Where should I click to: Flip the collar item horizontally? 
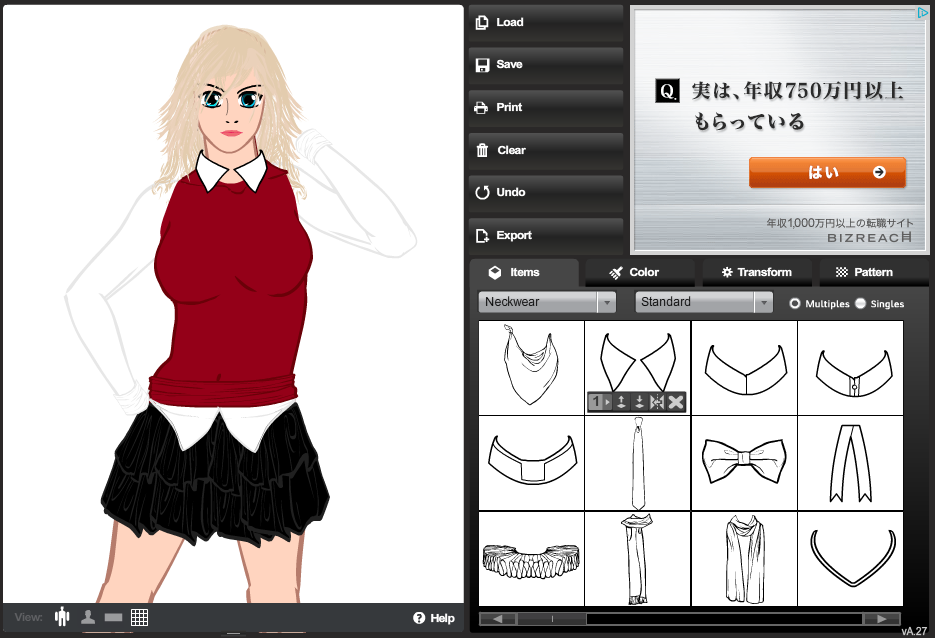pos(657,402)
